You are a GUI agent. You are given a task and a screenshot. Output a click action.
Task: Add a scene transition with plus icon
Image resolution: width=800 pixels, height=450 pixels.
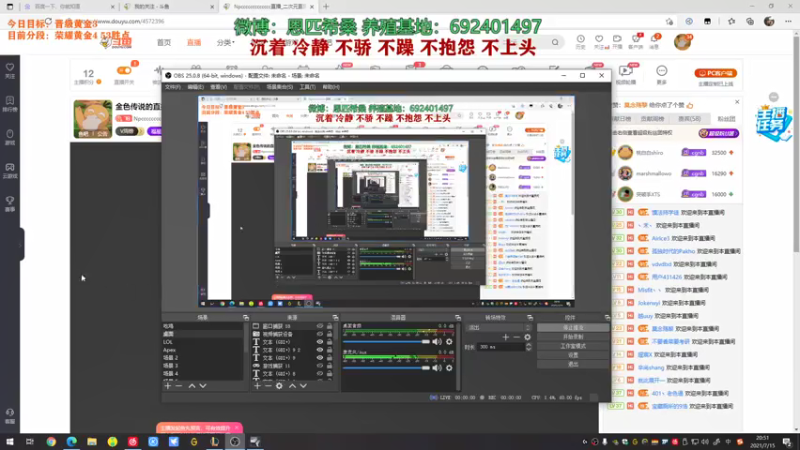click(506, 337)
